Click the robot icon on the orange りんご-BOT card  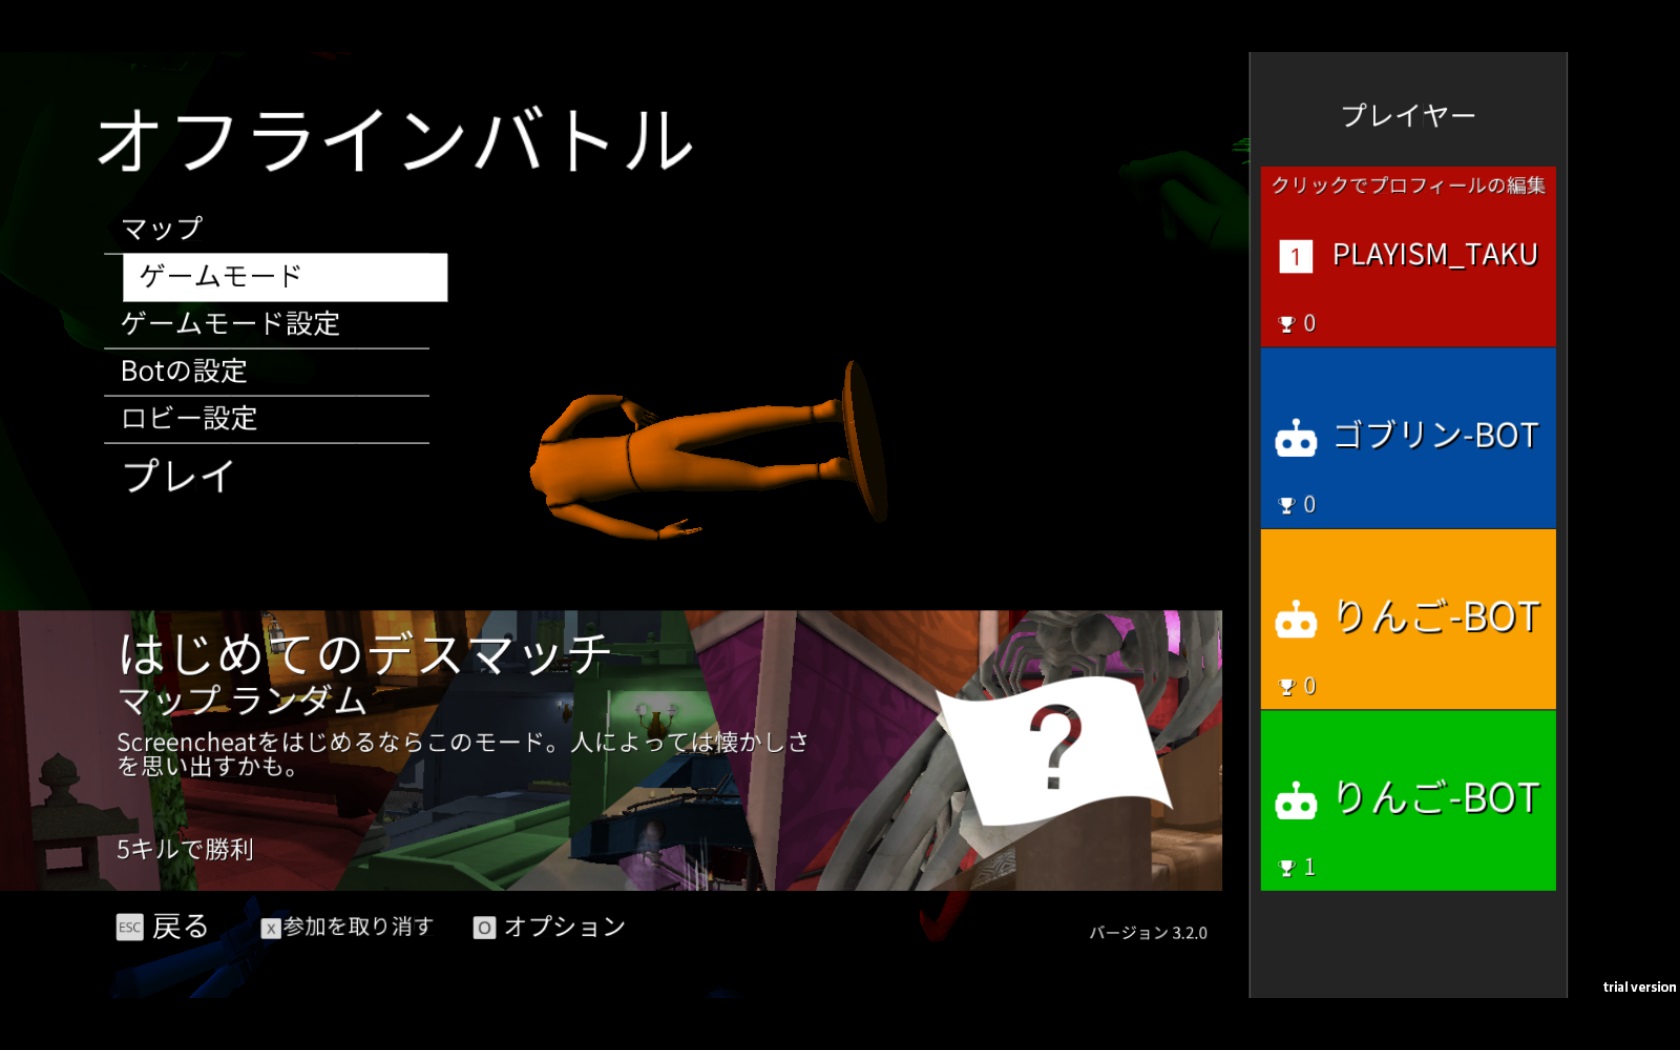pyautogui.click(x=1296, y=620)
